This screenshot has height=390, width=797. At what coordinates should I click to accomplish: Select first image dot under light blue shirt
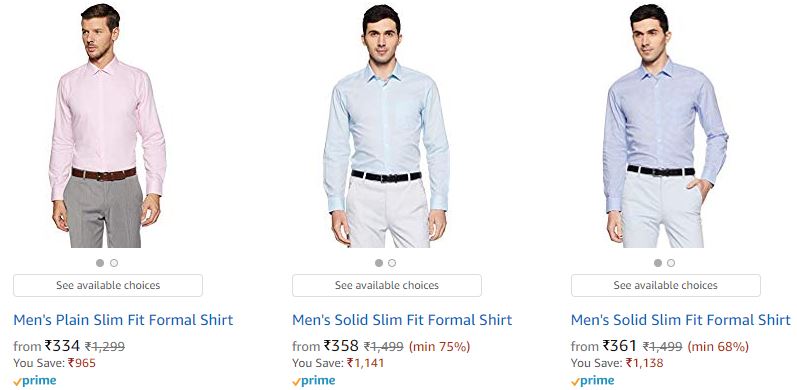(379, 263)
